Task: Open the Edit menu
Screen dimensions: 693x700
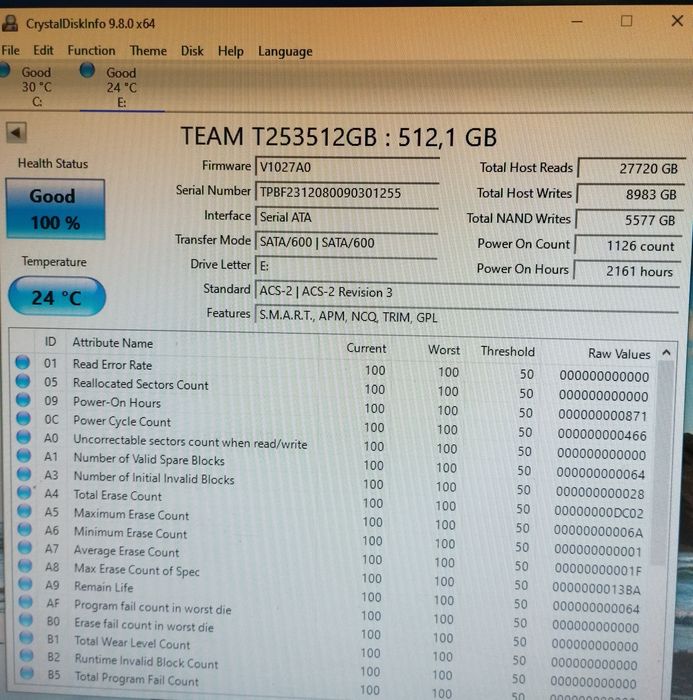Action: click(x=43, y=50)
